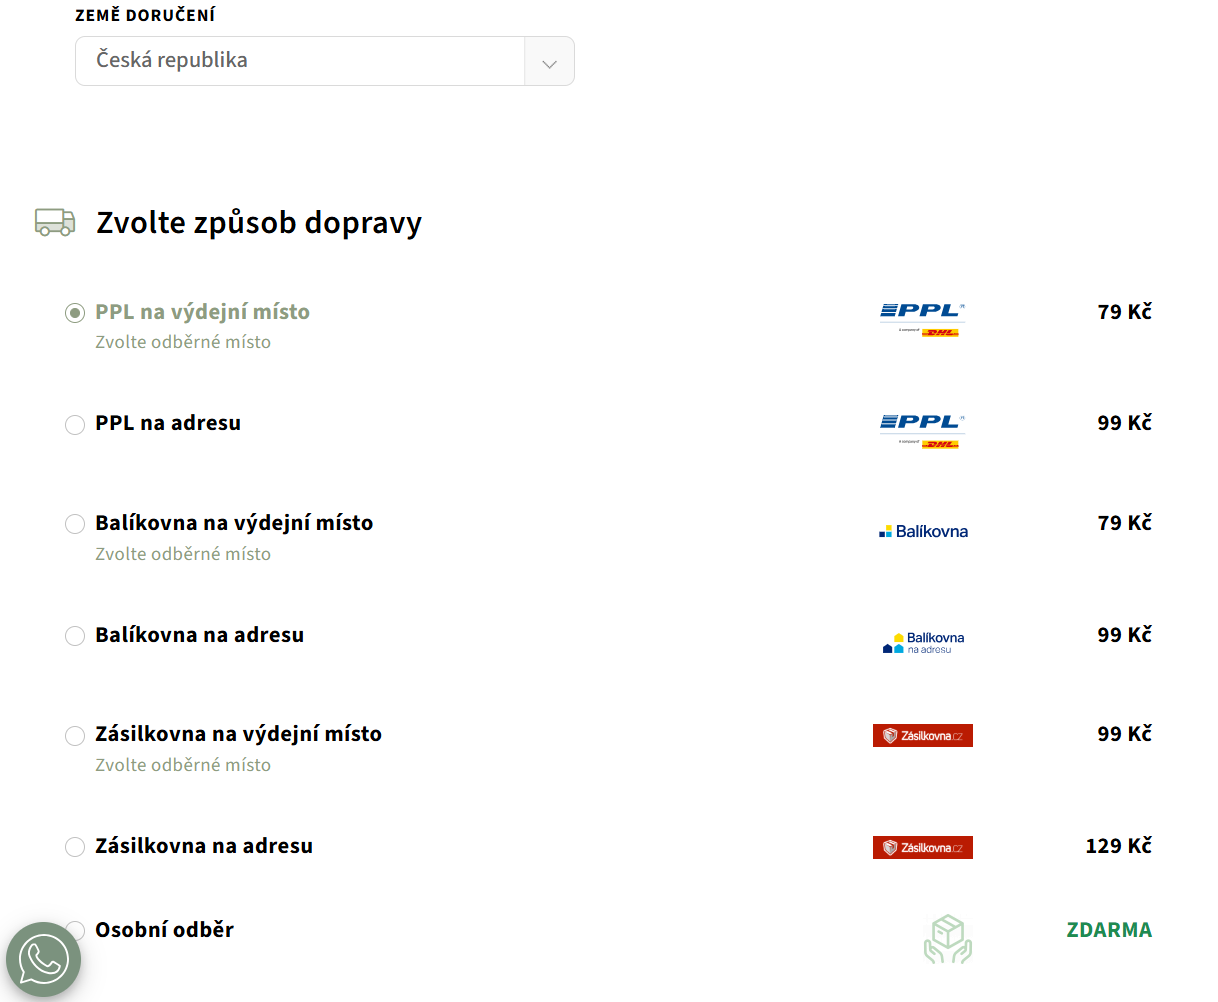Viewport: 1218px width, 1002px height.
Task: Select PPL na adresu radio button
Action: [x=75, y=425]
